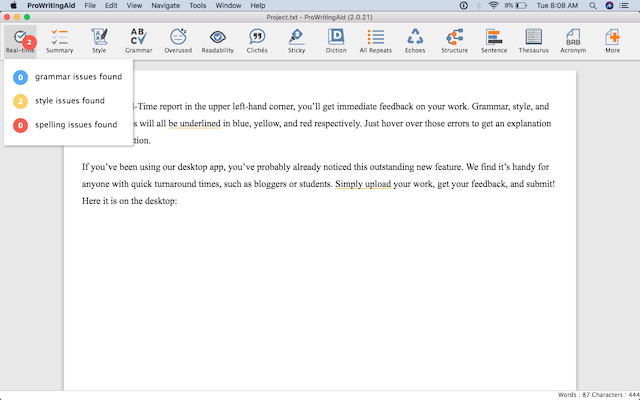Screen dimensions: 640x400
Task: Open the File menu
Action: 90,5
